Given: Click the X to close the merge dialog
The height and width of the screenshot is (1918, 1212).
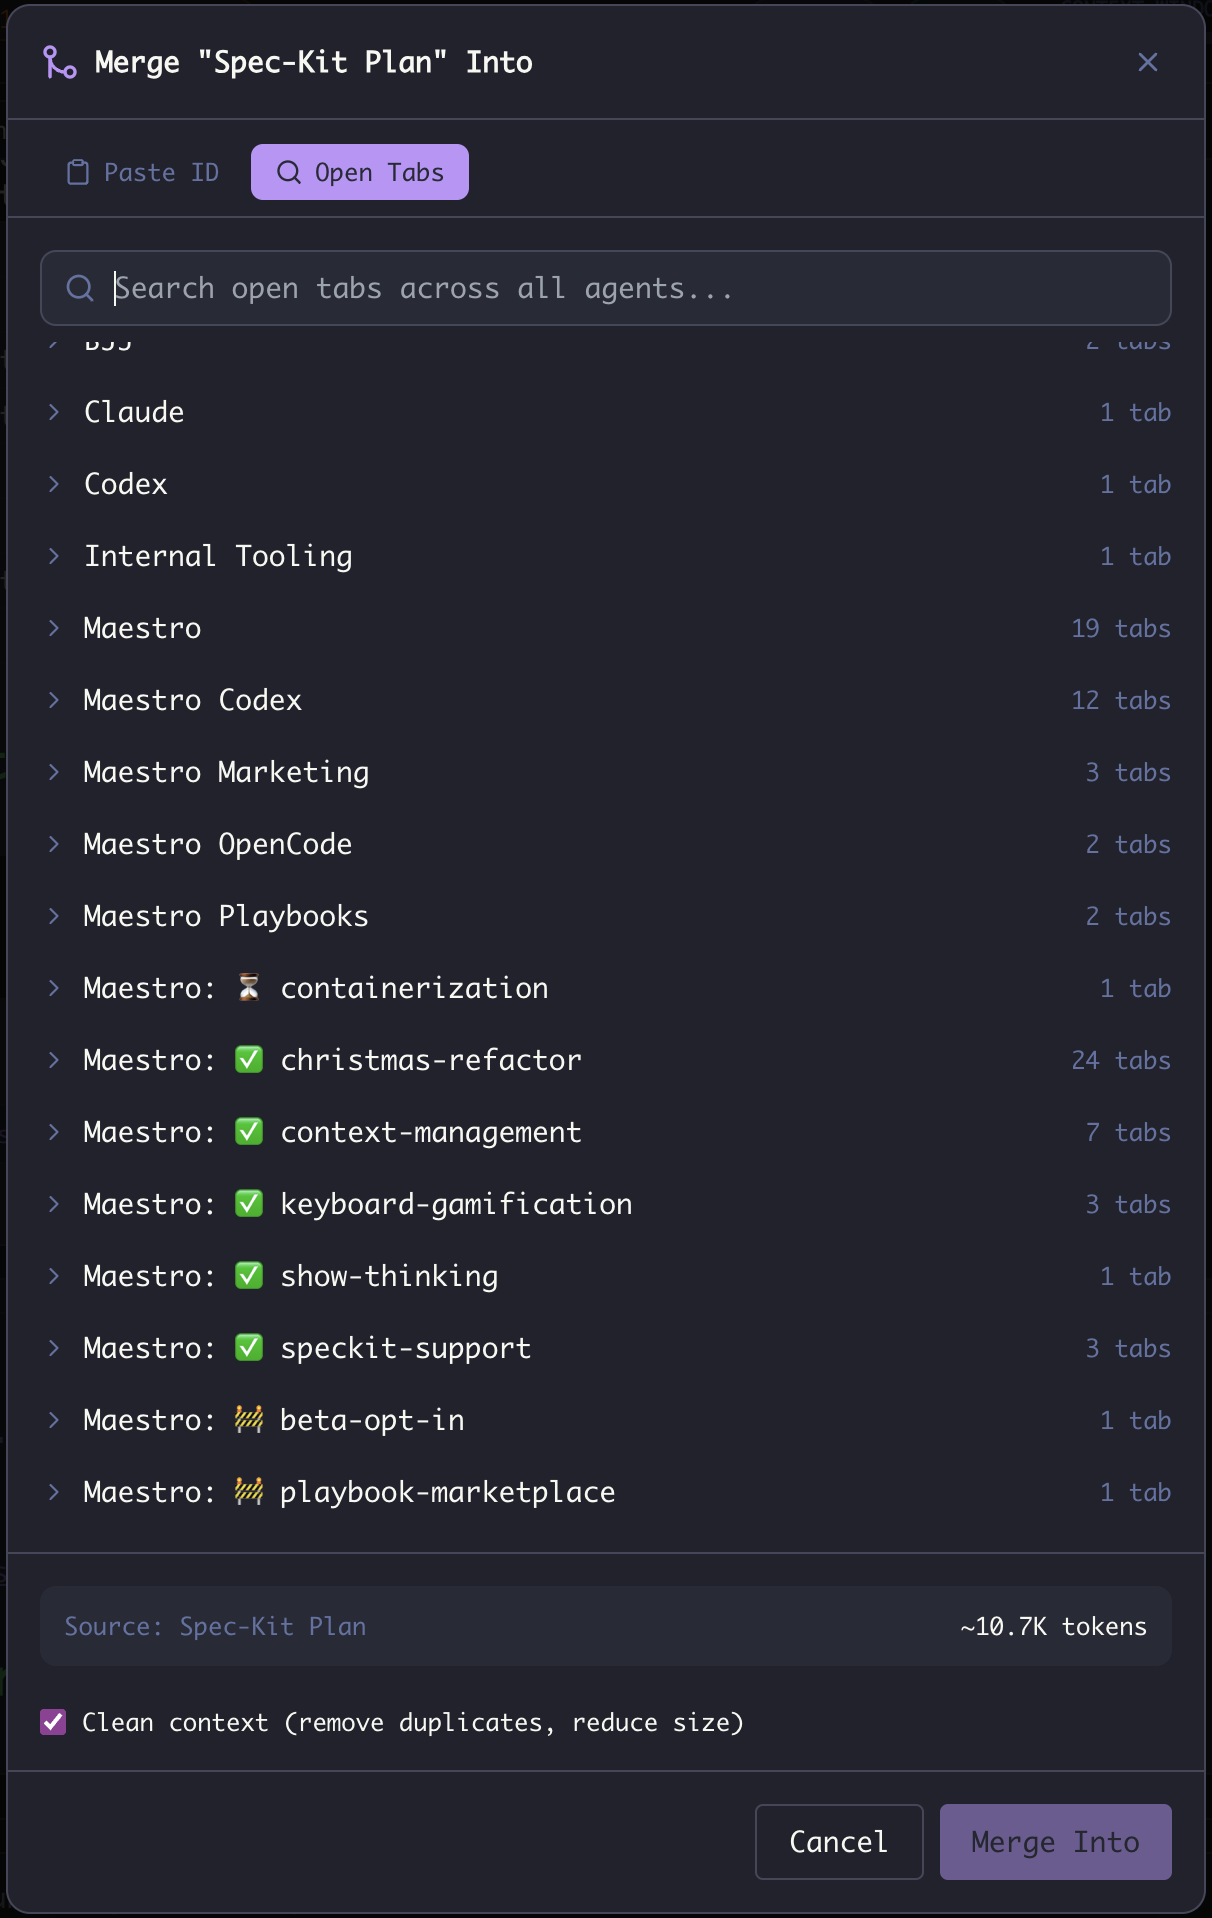Looking at the screenshot, I should pos(1147,61).
